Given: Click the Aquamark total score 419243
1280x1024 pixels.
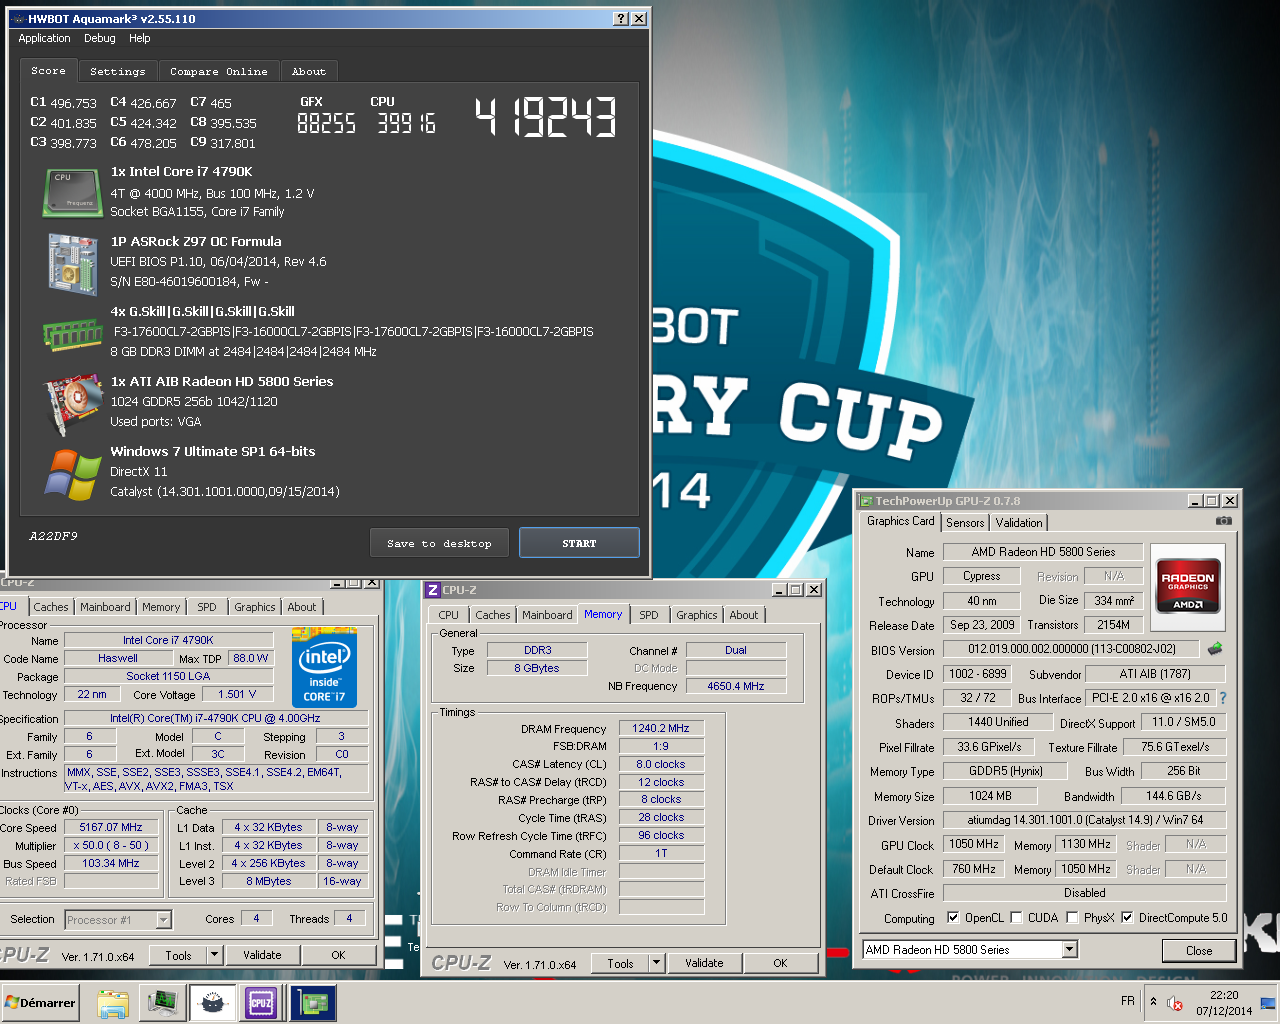Looking at the screenshot, I should pyautogui.click(x=546, y=117).
